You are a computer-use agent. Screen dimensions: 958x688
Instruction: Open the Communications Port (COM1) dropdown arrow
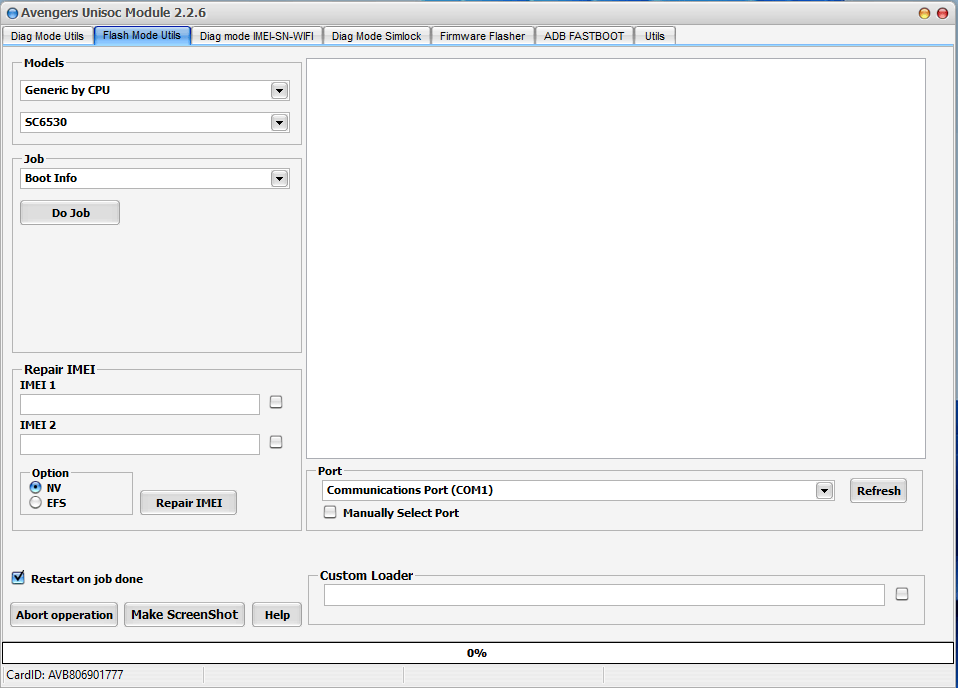click(x=824, y=490)
